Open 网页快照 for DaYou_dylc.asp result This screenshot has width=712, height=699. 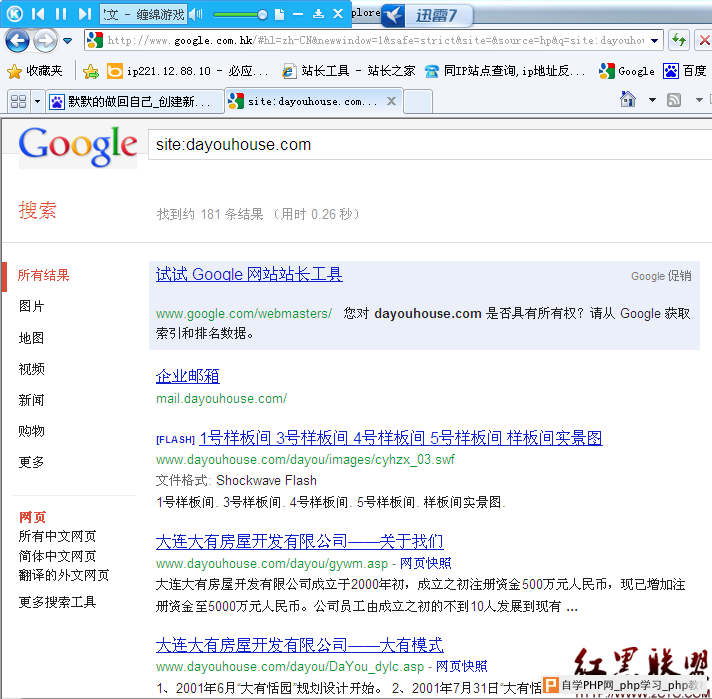[x=461, y=667]
